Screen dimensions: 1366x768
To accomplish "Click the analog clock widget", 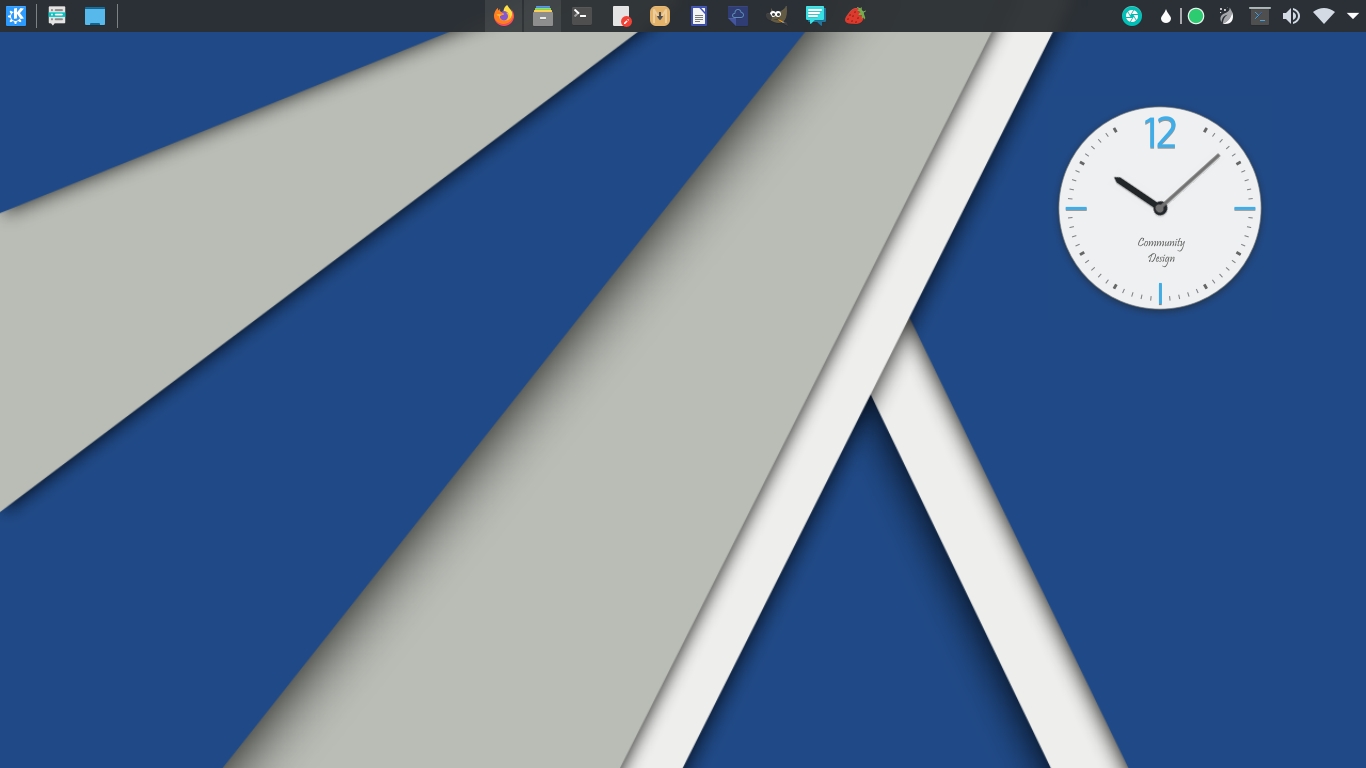I will [1160, 208].
